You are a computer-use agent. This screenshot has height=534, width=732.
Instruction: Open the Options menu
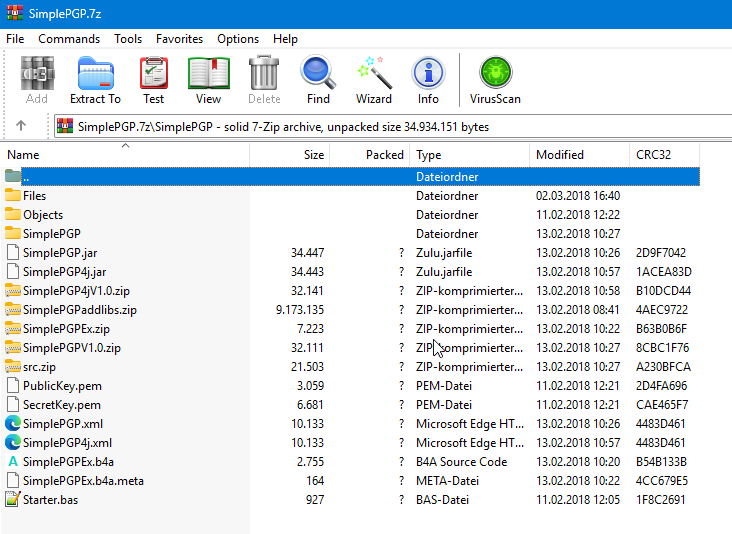(x=238, y=39)
